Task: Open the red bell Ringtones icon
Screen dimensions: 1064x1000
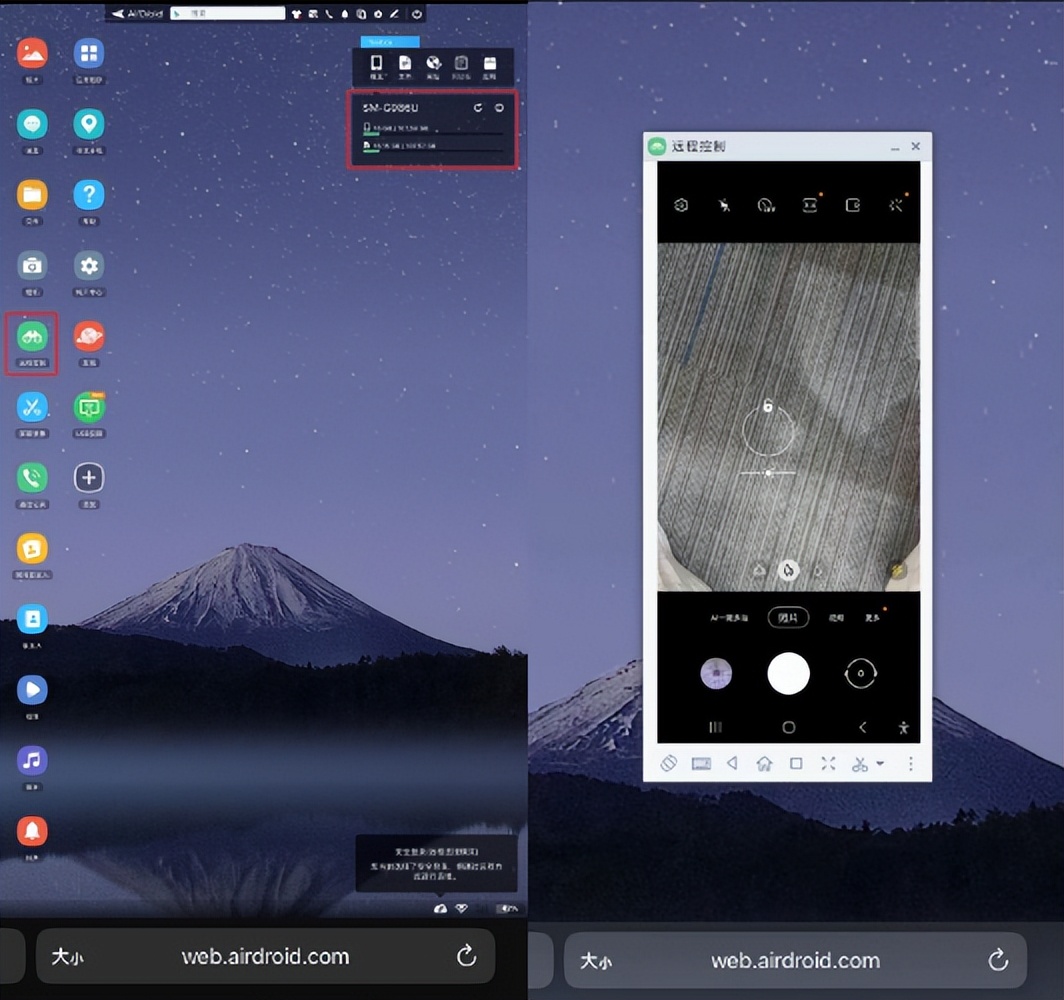Action: click(32, 831)
